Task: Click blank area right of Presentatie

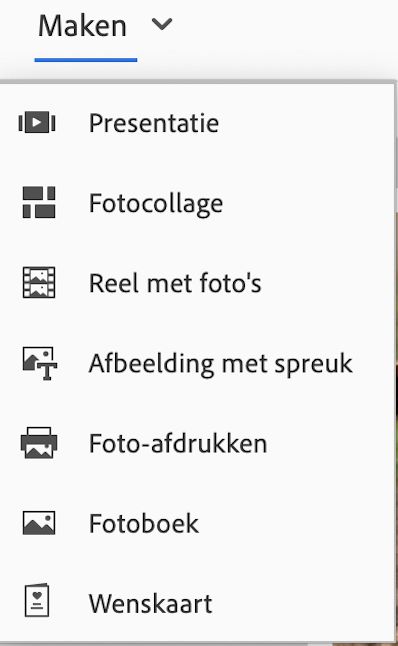Action: [305, 123]
